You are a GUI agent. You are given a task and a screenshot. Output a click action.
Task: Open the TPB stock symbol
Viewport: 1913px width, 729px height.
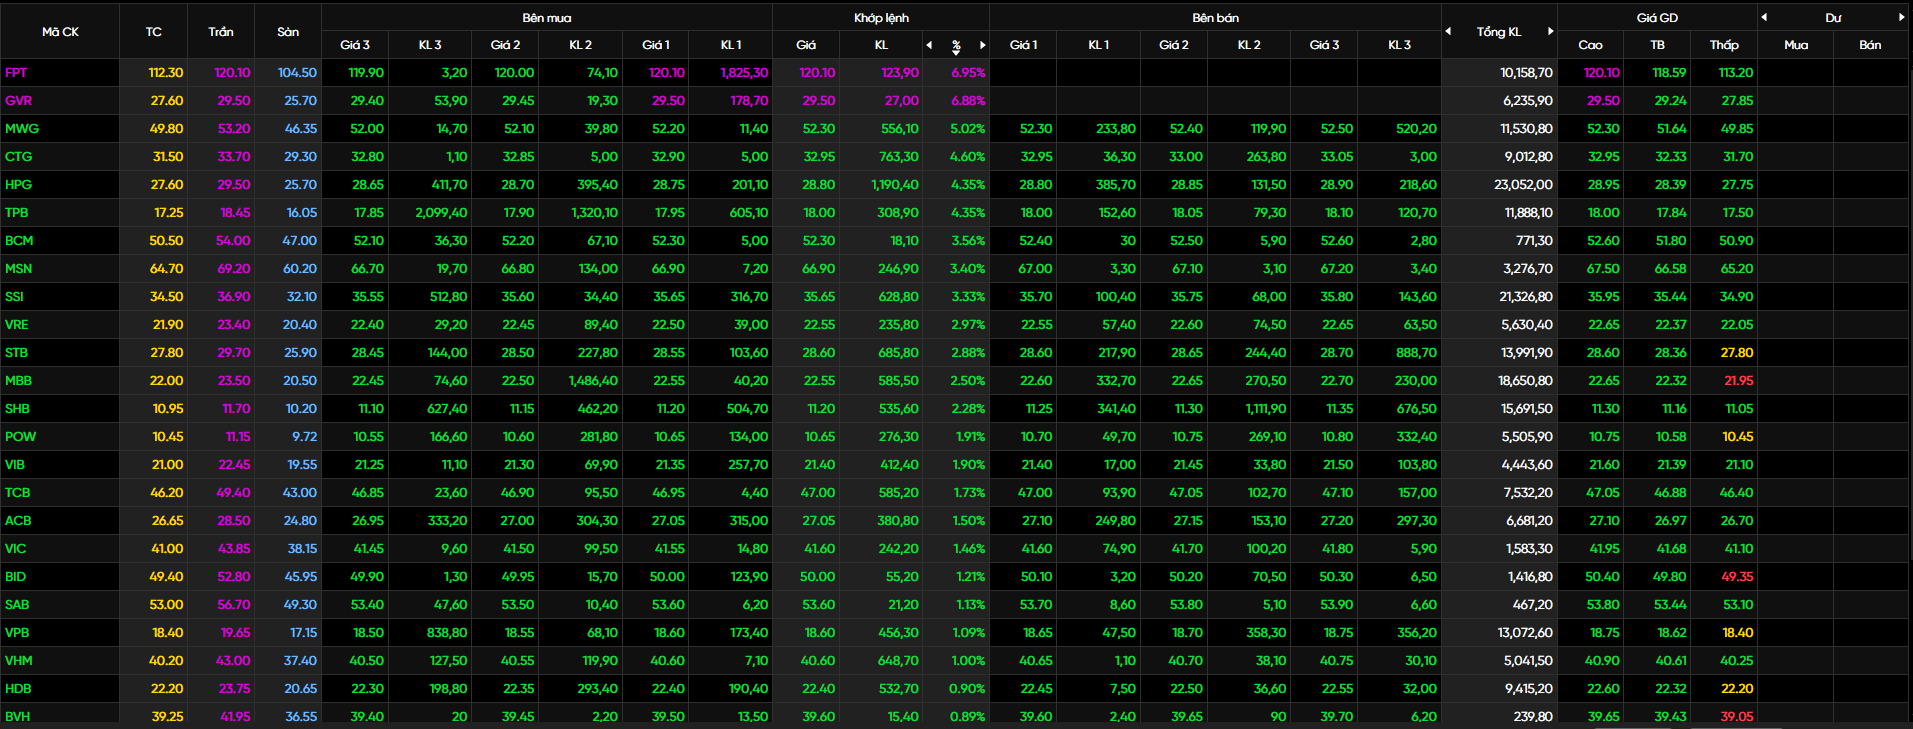pyautogui.click(x=16, y=213)
